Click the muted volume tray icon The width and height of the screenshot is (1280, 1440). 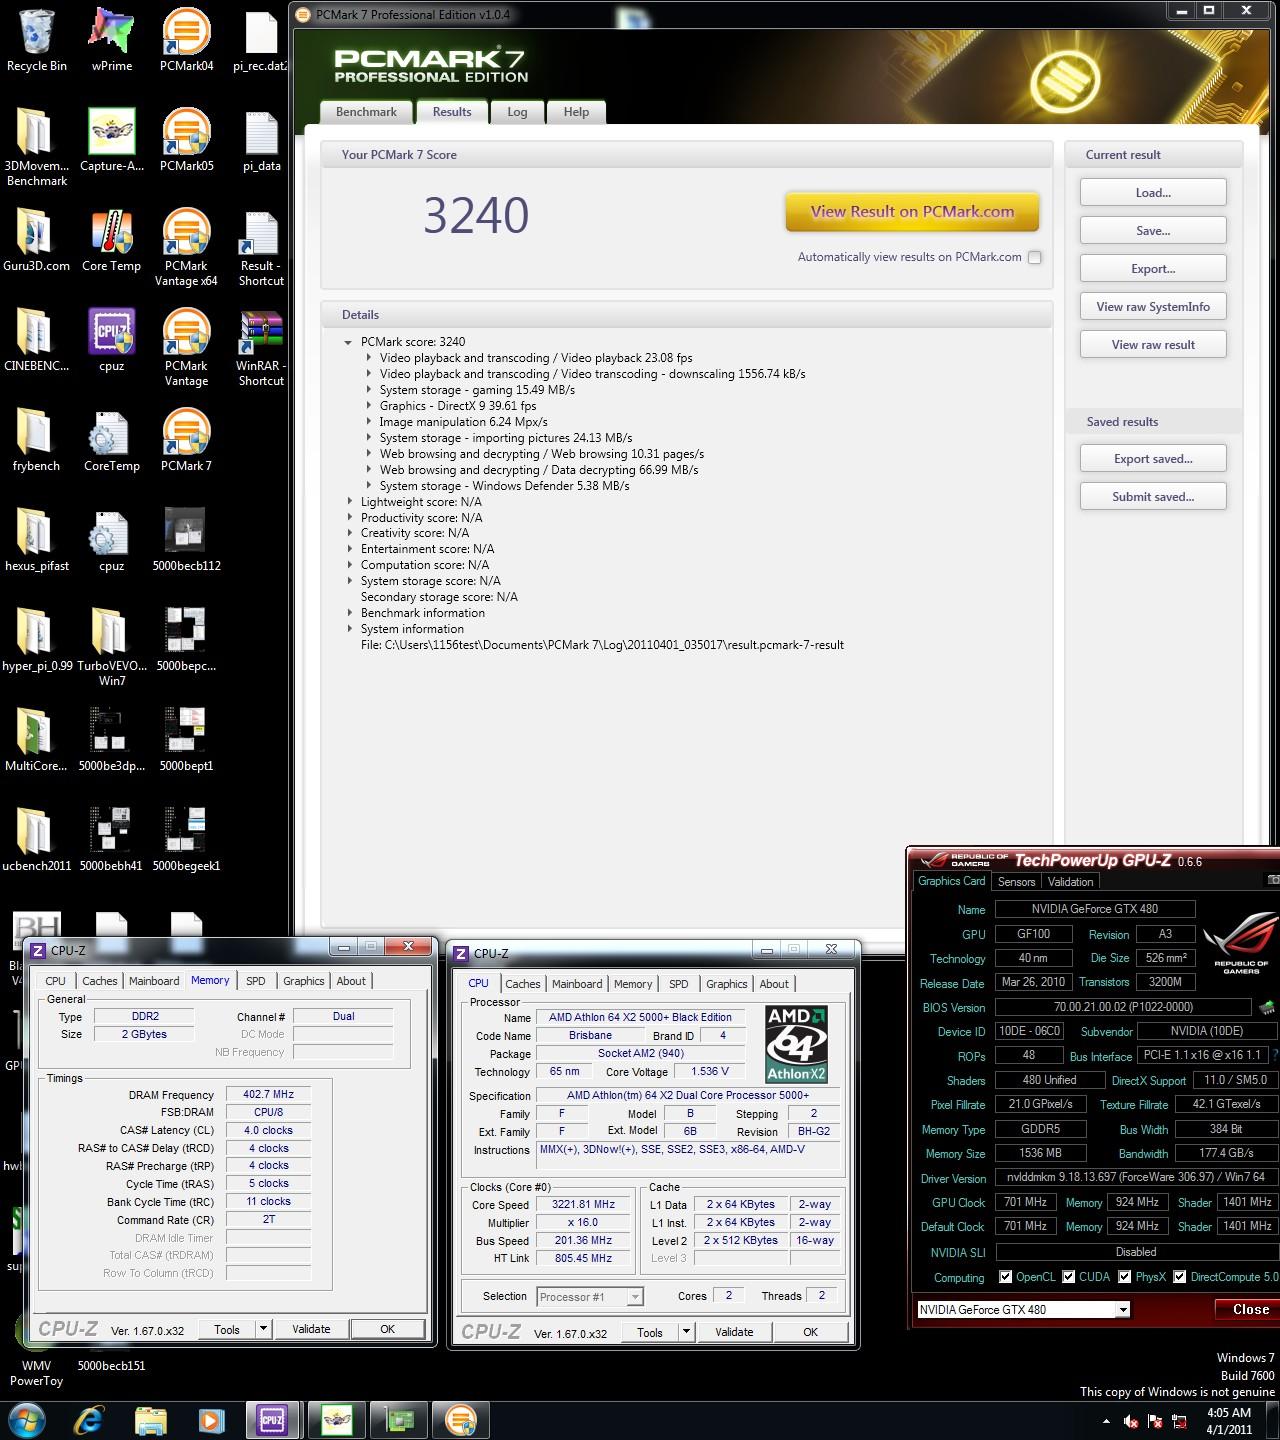tap(1130, 1421)
